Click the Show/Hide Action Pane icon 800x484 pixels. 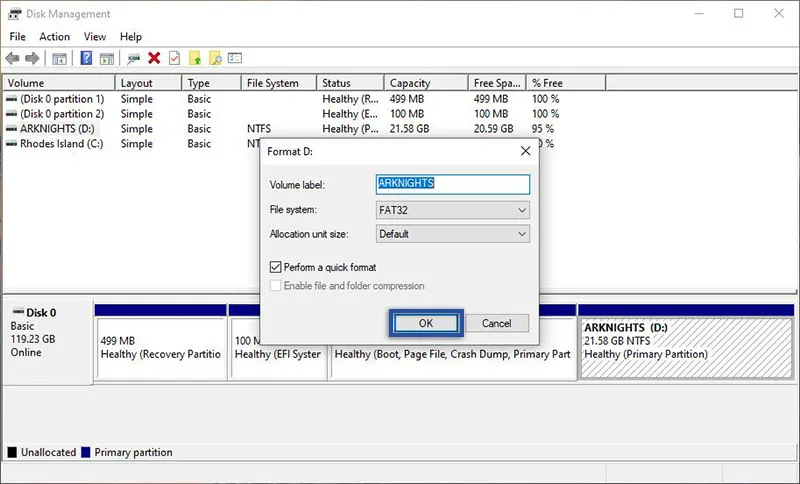tap(107, 59)
